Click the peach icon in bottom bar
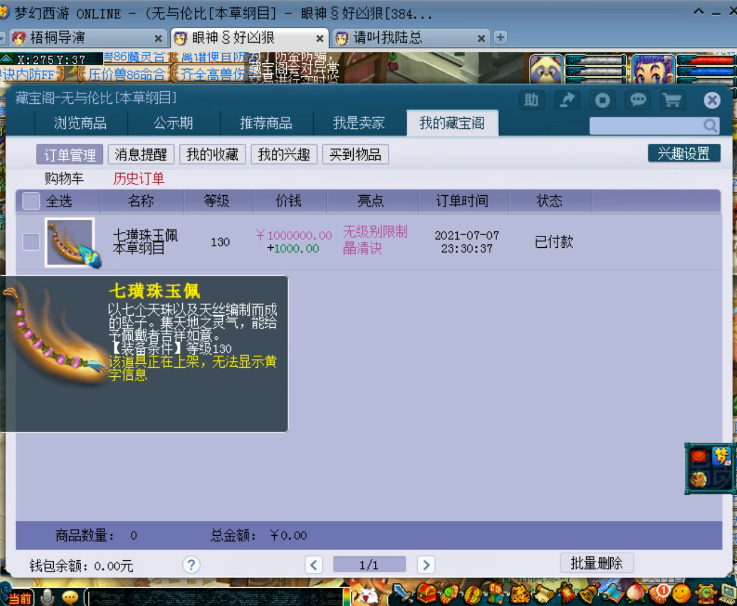Image resolution: width=737 pixels, height=606 pixels. pyautogui.click(x=635, y=594)
